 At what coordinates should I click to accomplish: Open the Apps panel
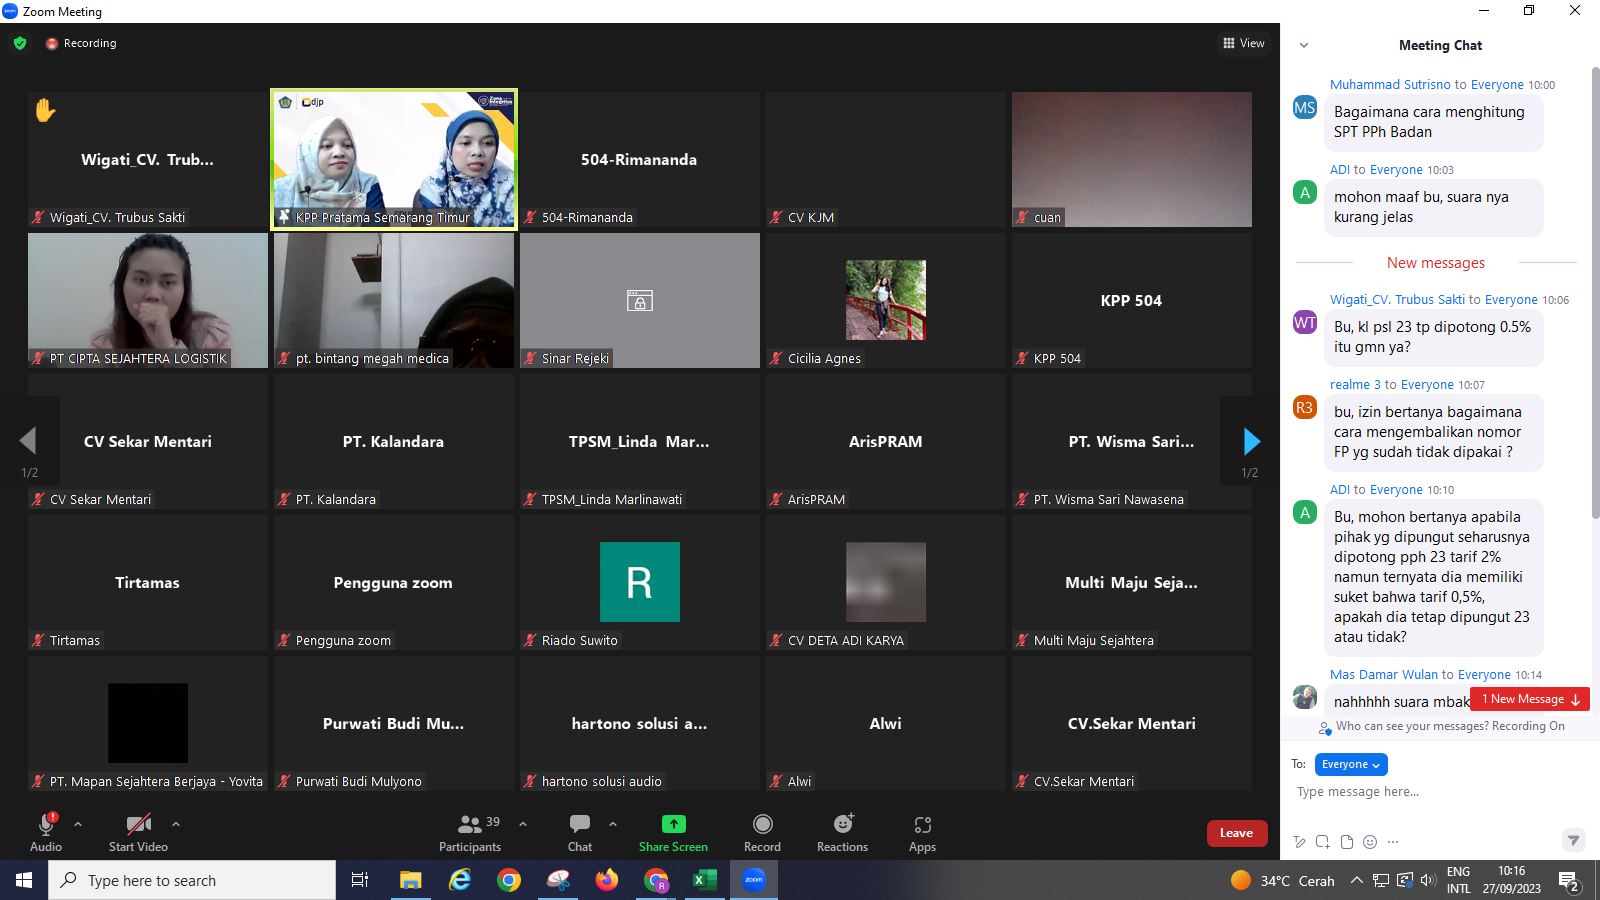pyautogui.click(x=922, y=832)
